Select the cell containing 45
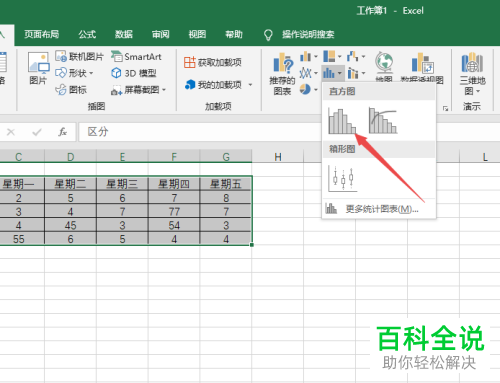 (70, 225)
